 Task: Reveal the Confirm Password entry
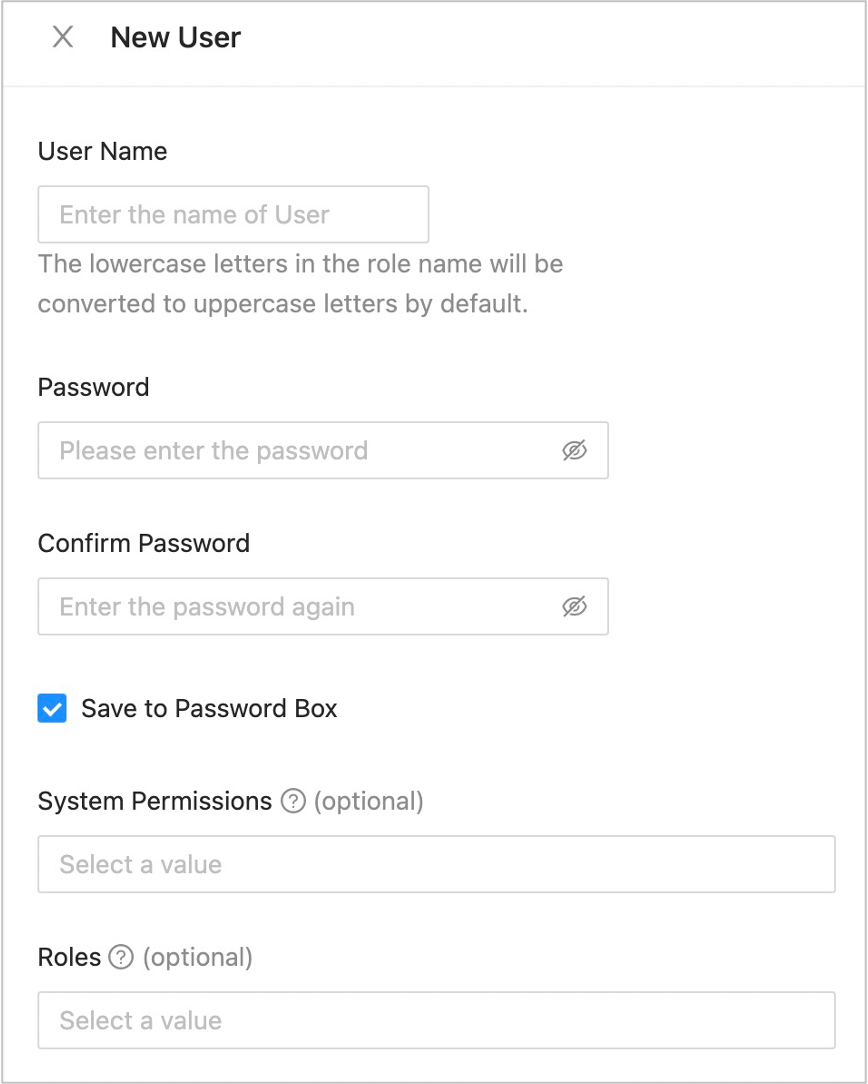point(574,607)
